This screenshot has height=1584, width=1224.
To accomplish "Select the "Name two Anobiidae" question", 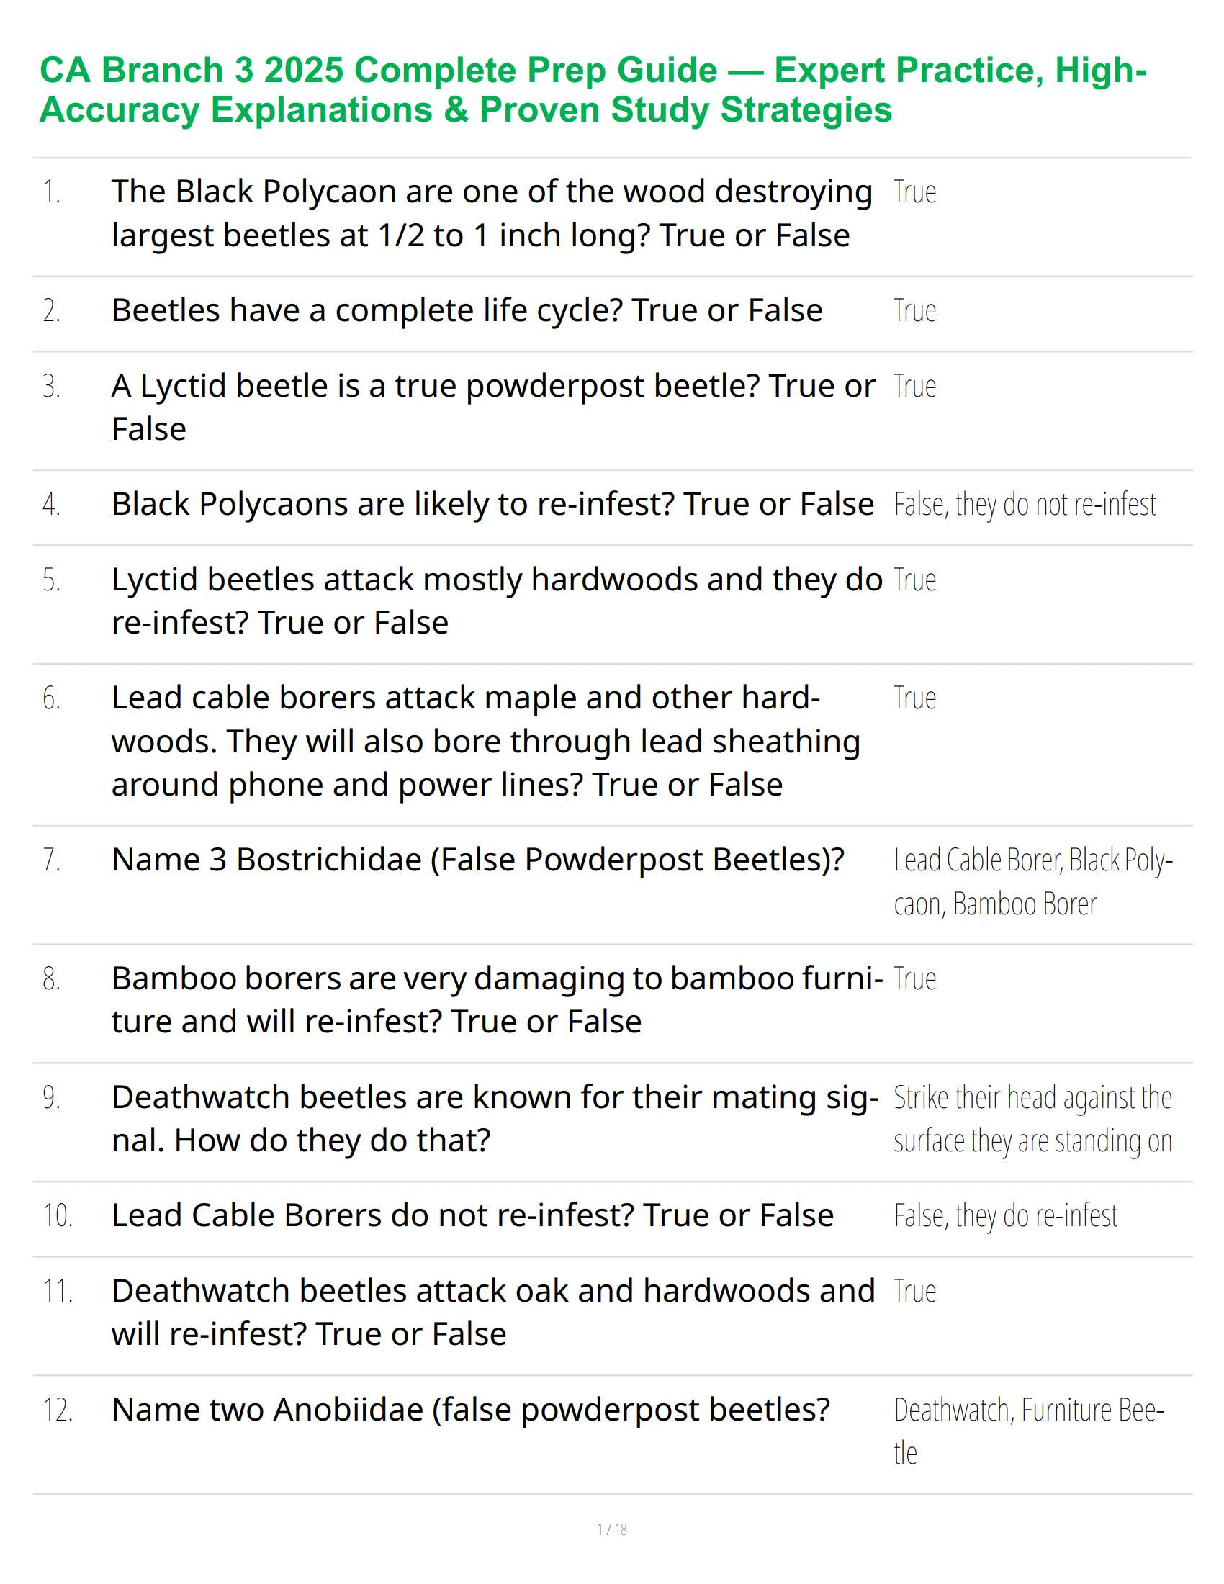I will pos(470,1410).
